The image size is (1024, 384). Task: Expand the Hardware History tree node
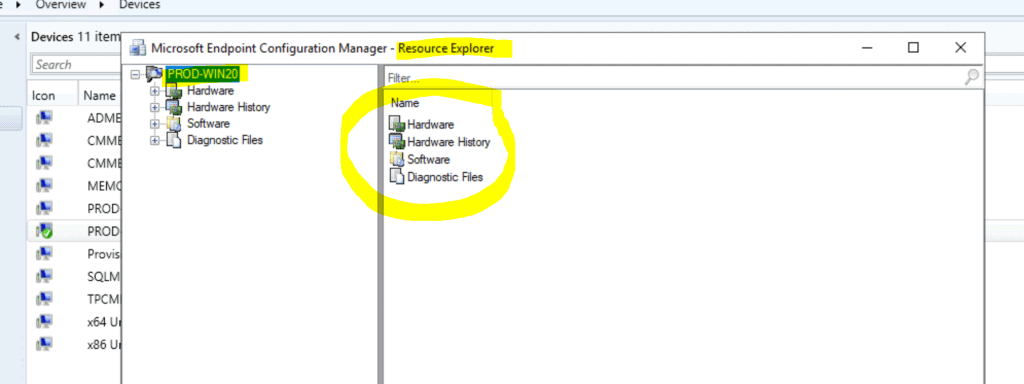click(155, 107)
